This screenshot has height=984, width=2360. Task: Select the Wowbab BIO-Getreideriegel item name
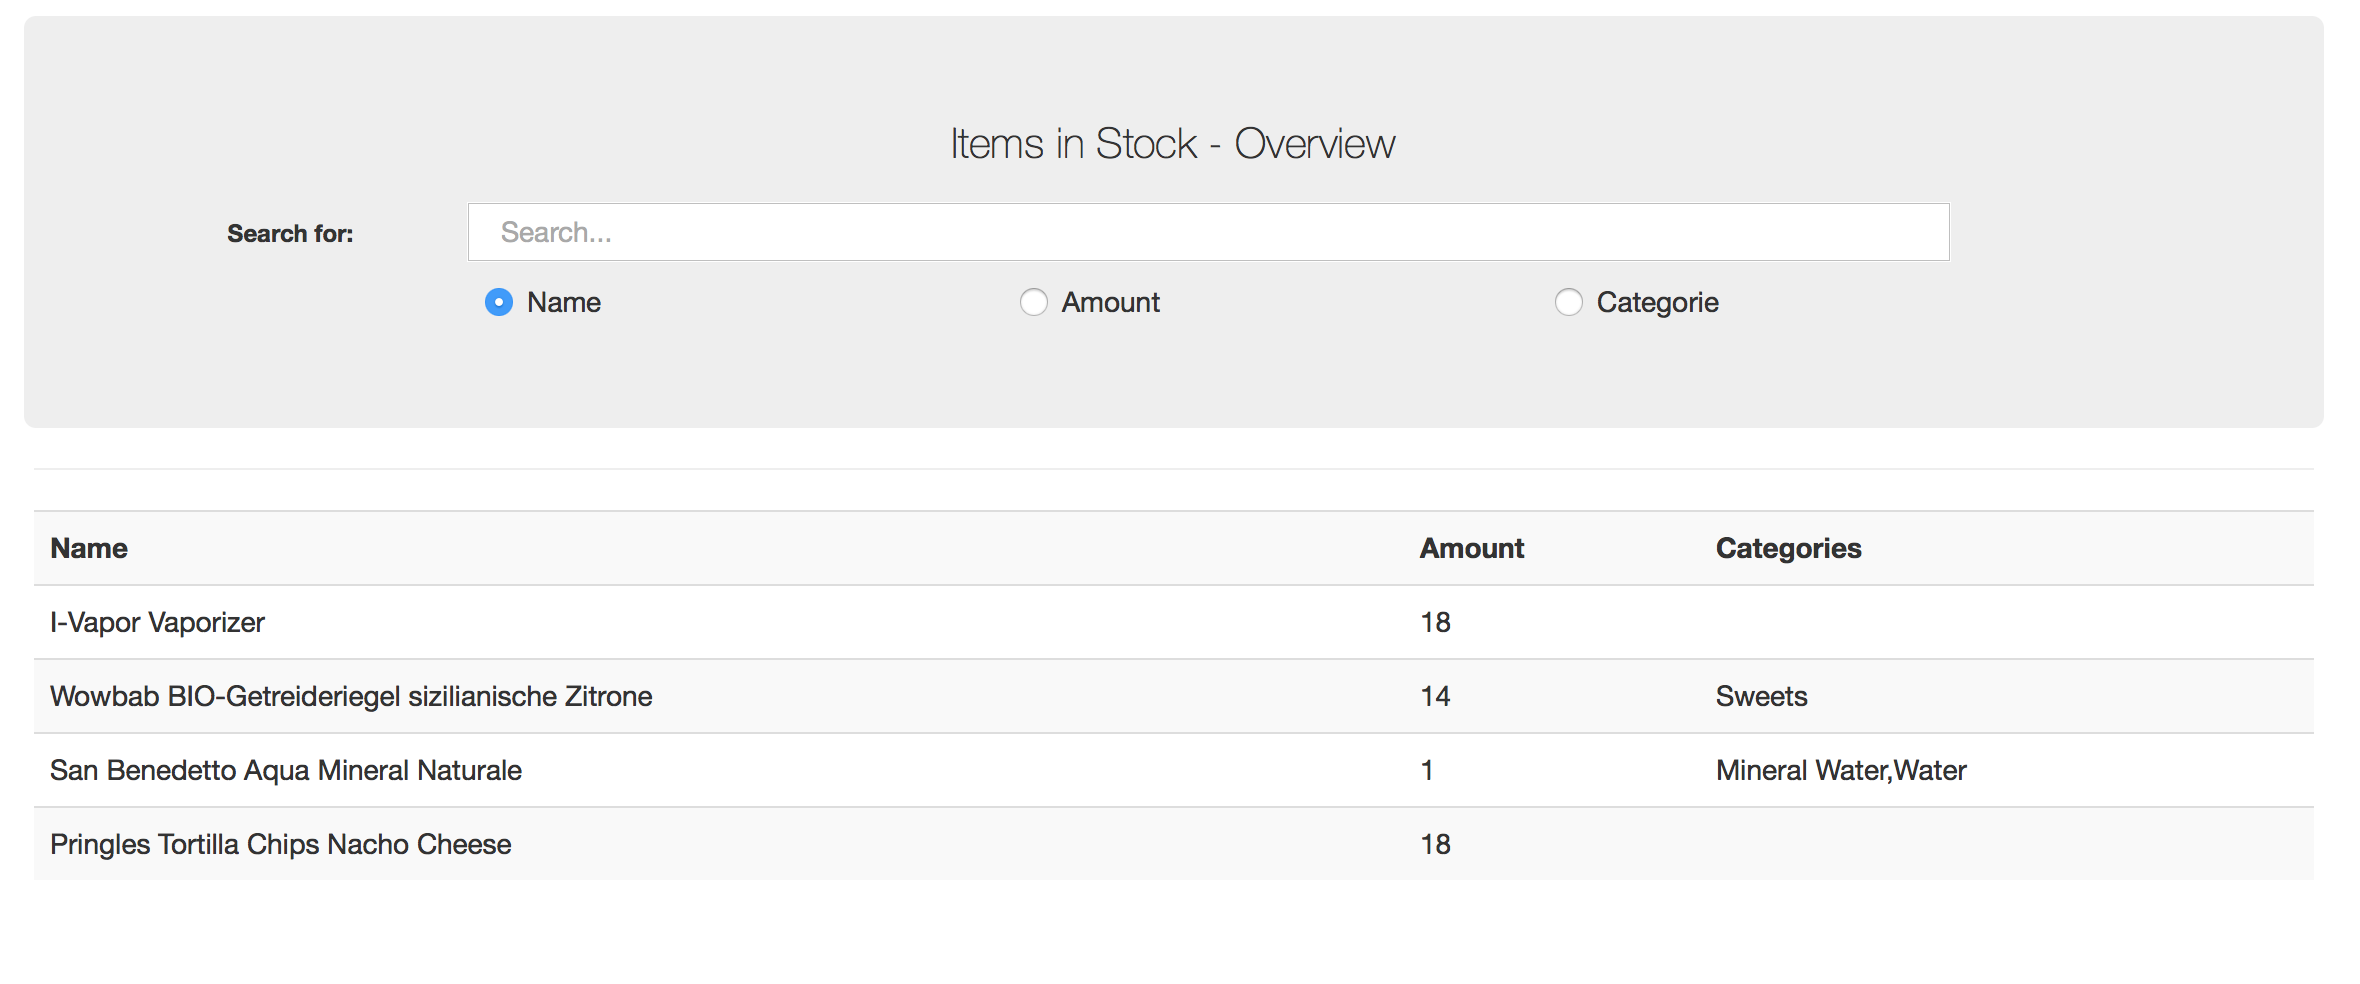tap(351, 696)
